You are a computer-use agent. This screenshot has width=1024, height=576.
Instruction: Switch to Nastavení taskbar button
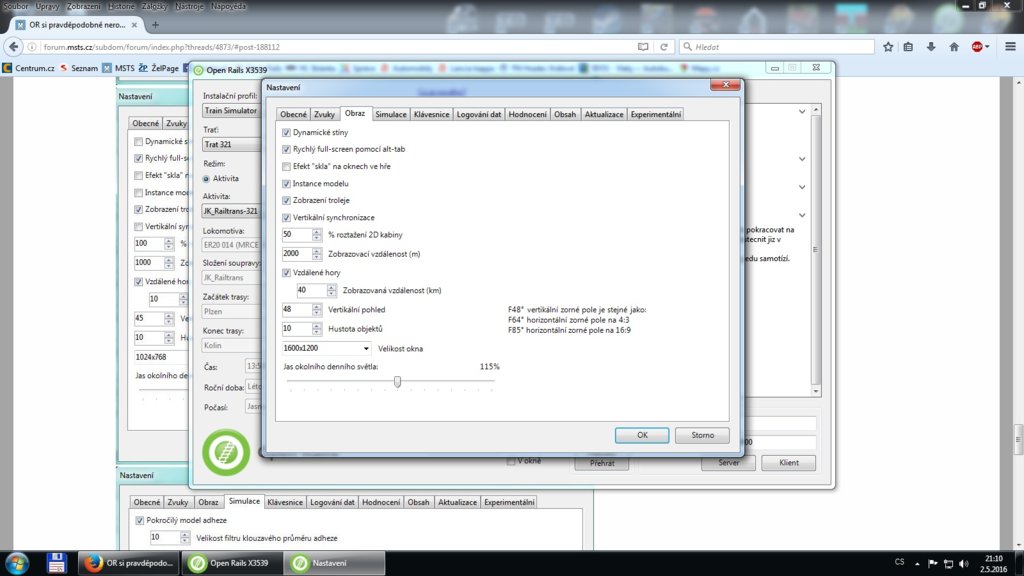point(334,563)
